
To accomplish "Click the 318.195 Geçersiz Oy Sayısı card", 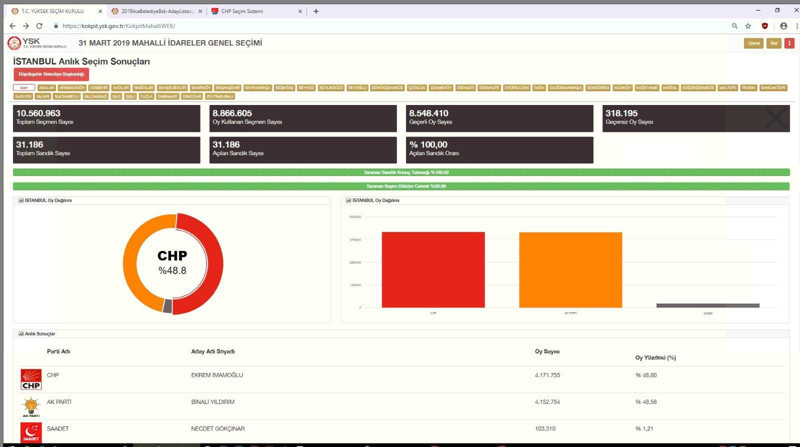I will [x=696, y=118].
